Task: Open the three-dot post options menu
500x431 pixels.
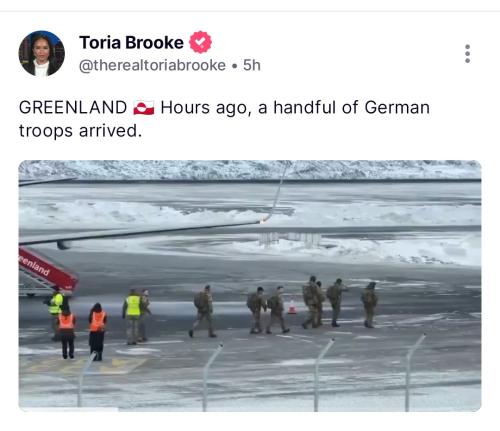Action: 467,53
